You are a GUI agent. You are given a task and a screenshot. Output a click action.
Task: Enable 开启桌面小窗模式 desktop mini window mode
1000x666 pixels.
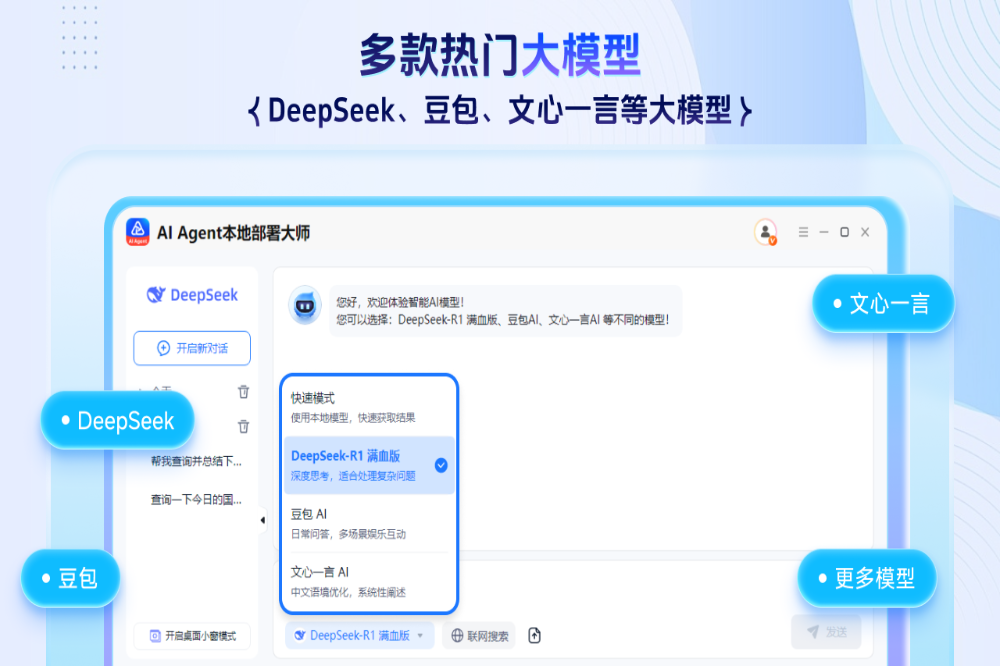192,636
